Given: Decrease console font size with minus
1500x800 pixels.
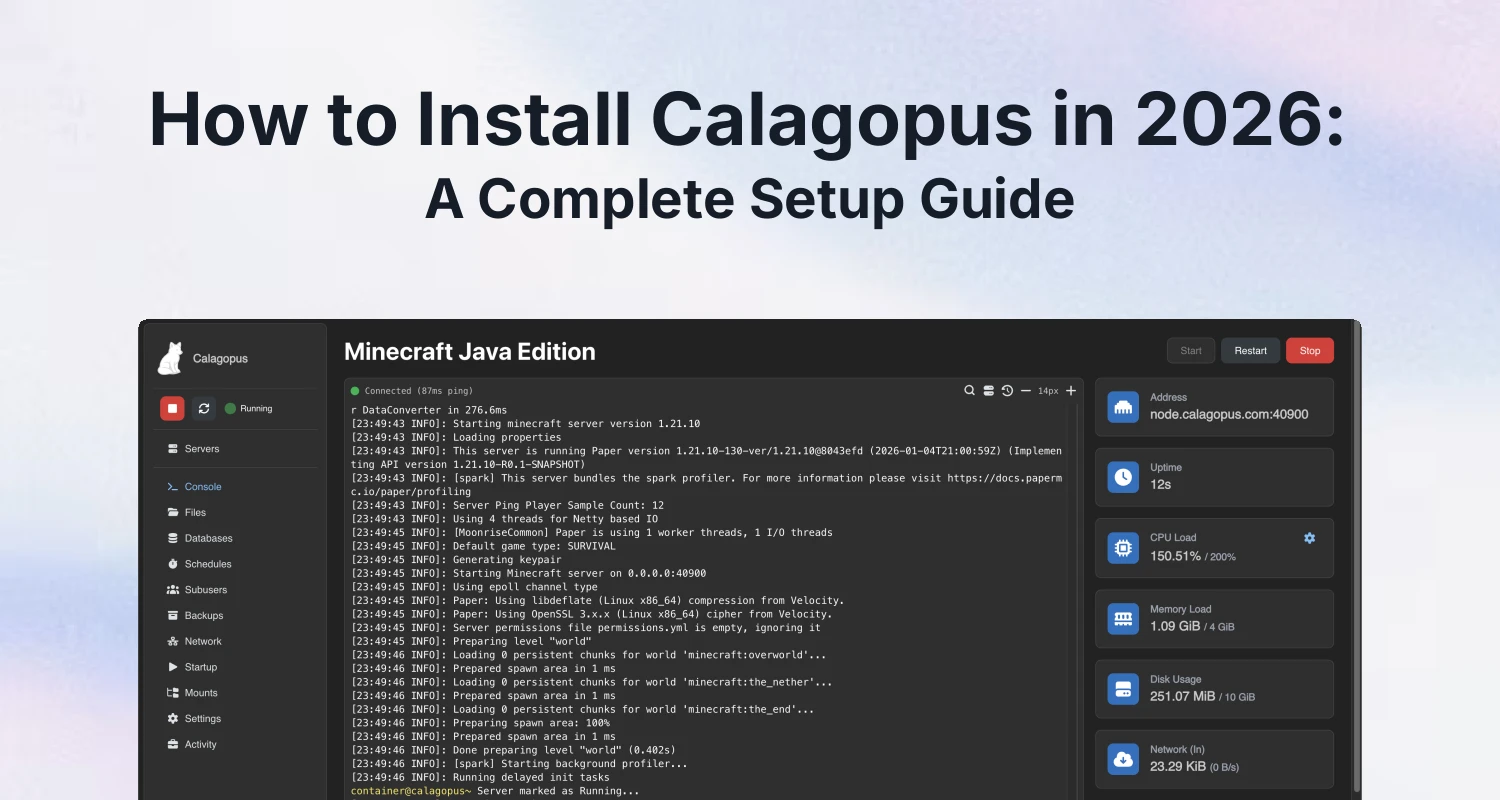Looking at the screenshot, I should click(x=1026, y=391).
